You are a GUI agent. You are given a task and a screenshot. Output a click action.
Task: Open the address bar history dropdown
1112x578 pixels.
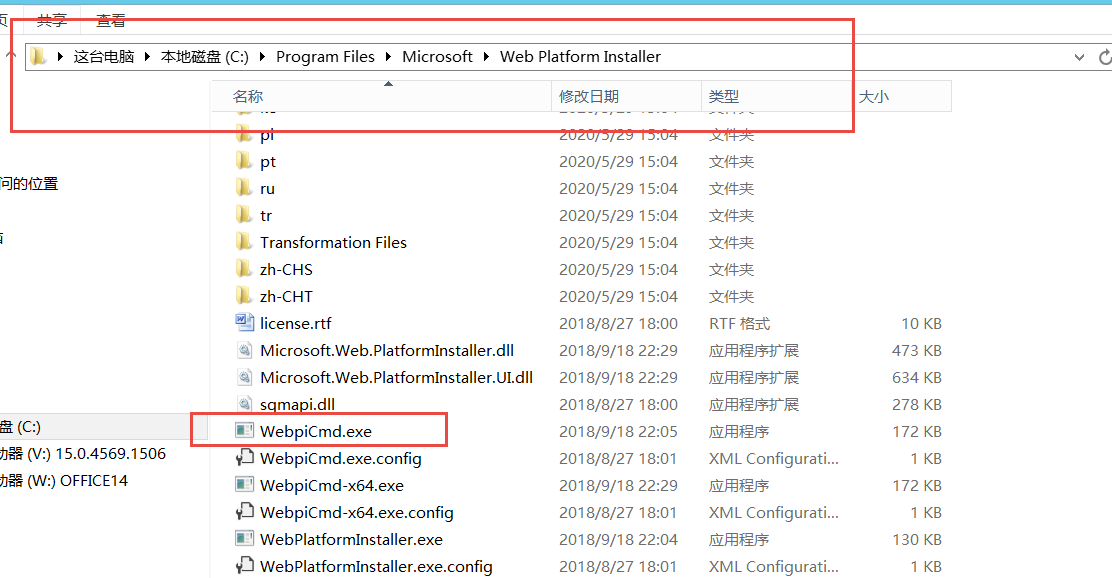pyautogui.click(x=1079, y=57)
